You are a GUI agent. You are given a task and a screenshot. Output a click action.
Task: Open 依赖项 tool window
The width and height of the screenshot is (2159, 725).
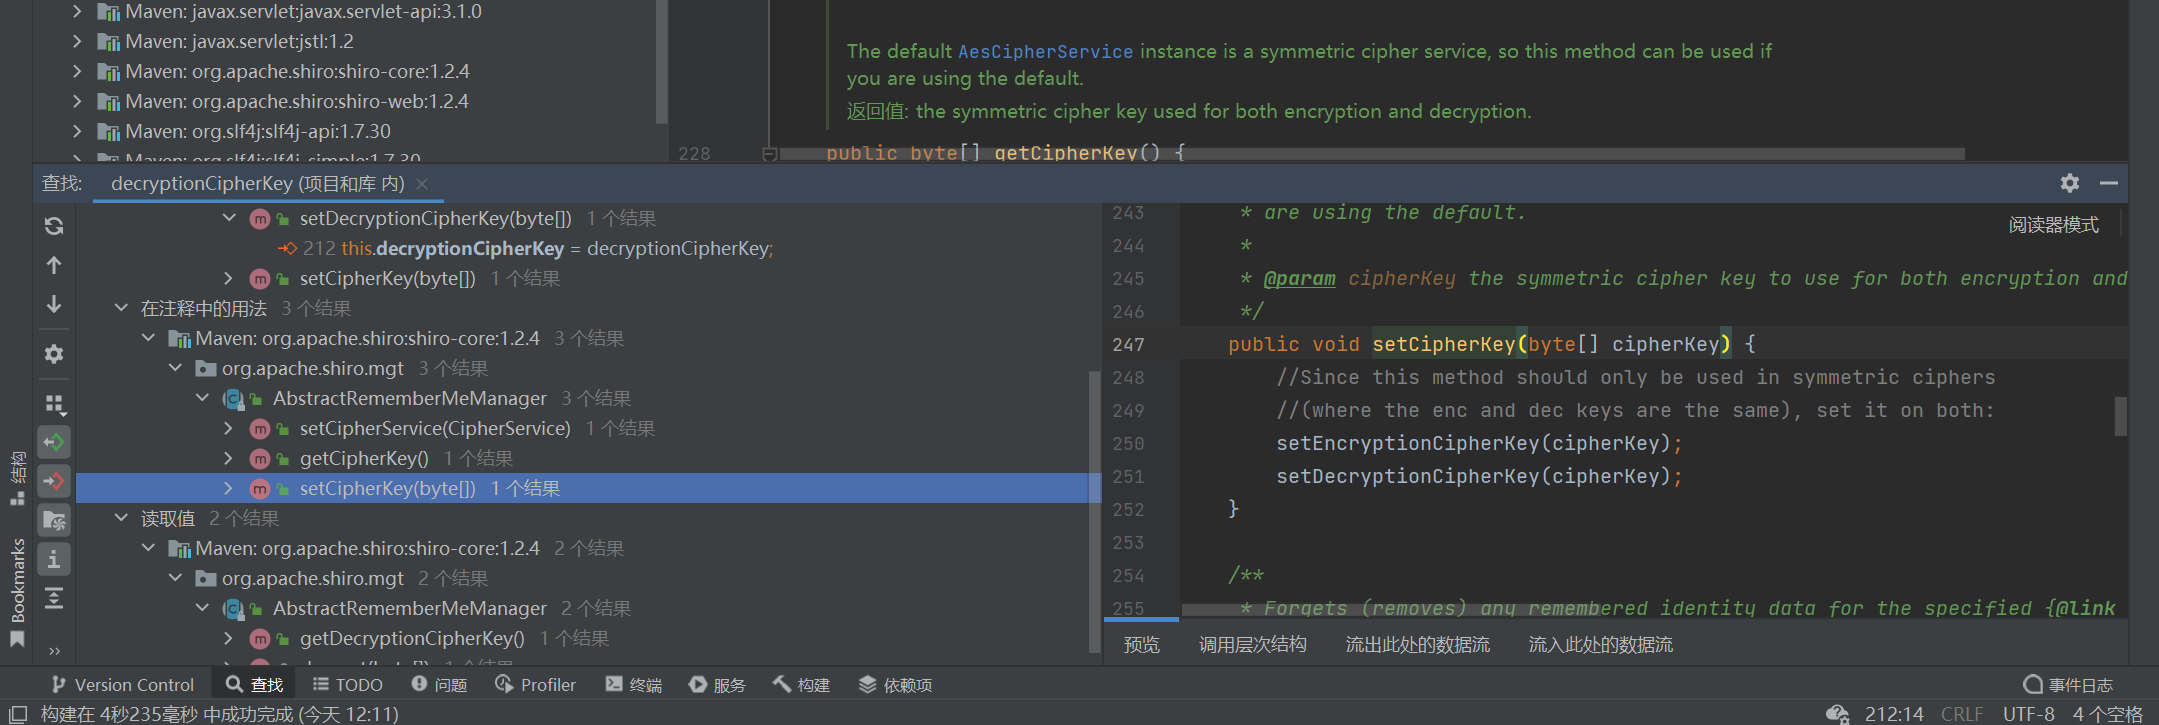click(896, 685)
